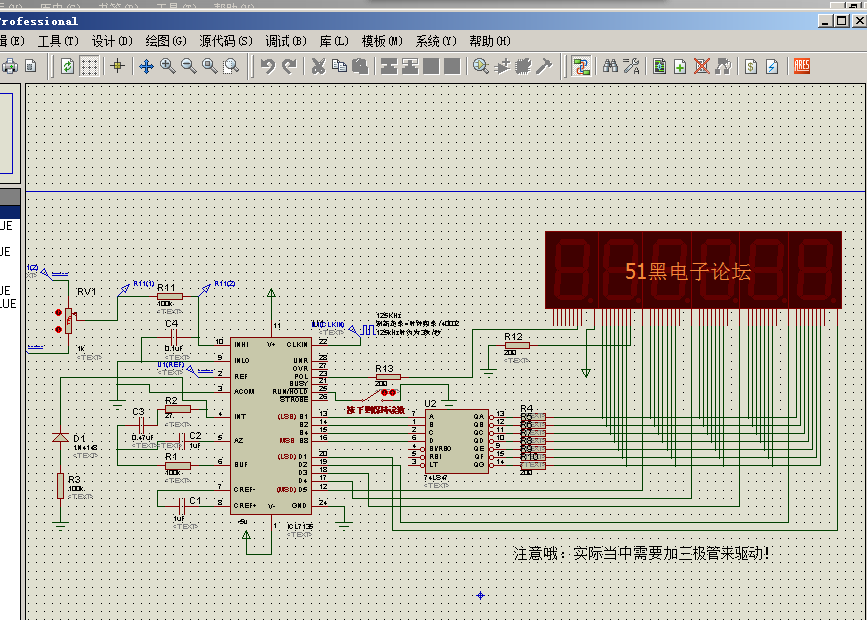The height and width of the screenshot is (620, 867).
Task: Open the 模板(M) template menu
Action: (x=382, y=41)
